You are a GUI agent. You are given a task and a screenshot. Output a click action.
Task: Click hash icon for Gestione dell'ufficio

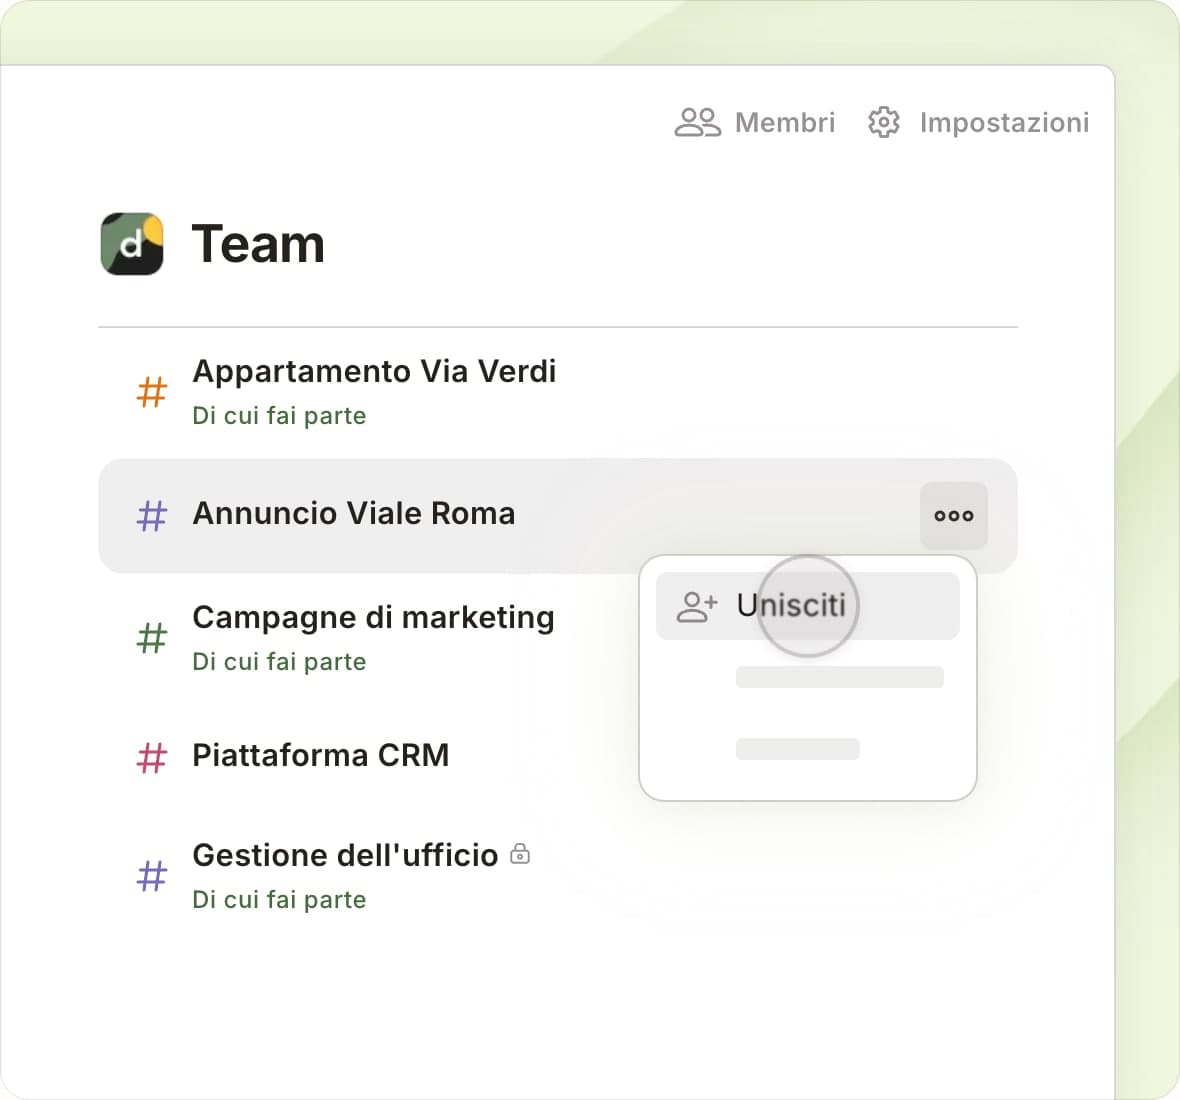[151, 877]
